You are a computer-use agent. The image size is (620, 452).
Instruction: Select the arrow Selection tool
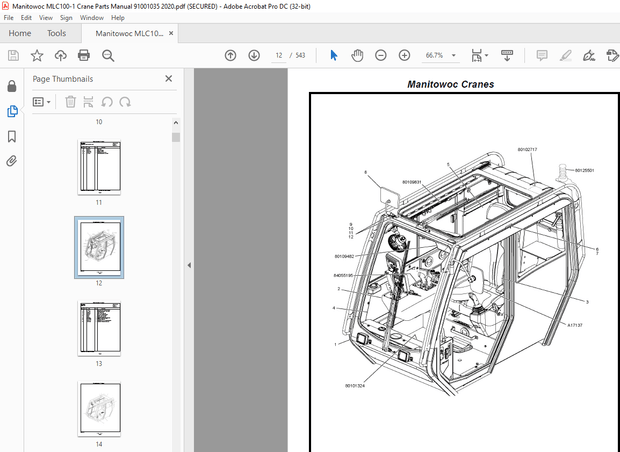pos(333,55)
